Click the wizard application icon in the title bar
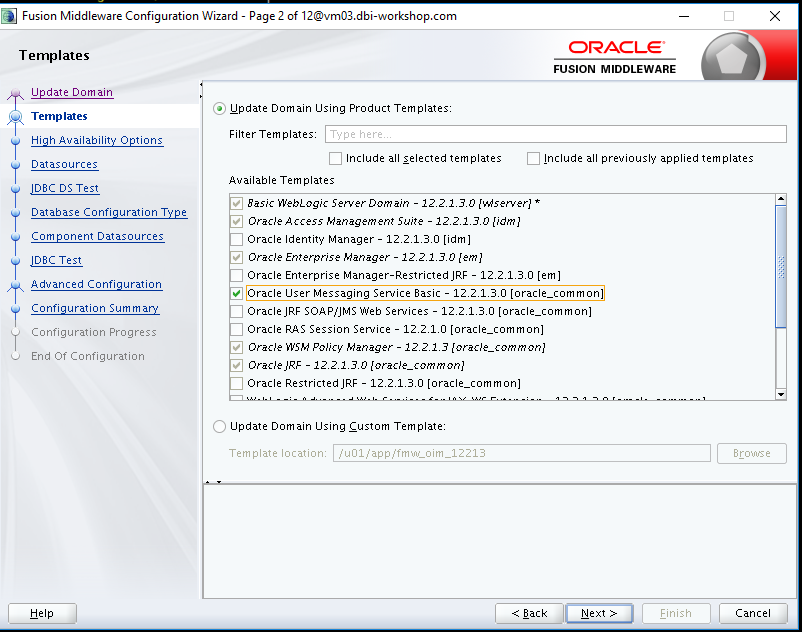This screenshot has width=802, height=632. pyautogui.click(x=9, y=16)
